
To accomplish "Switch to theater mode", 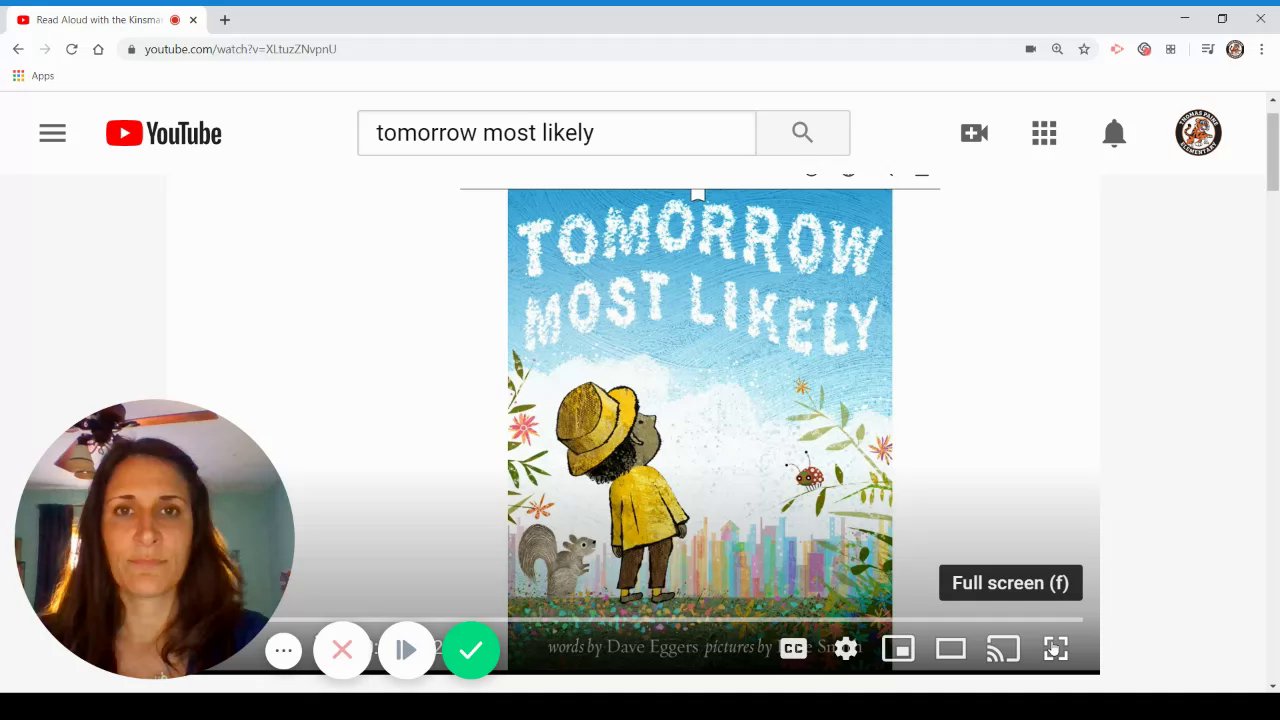I will [x=950, y=649].
